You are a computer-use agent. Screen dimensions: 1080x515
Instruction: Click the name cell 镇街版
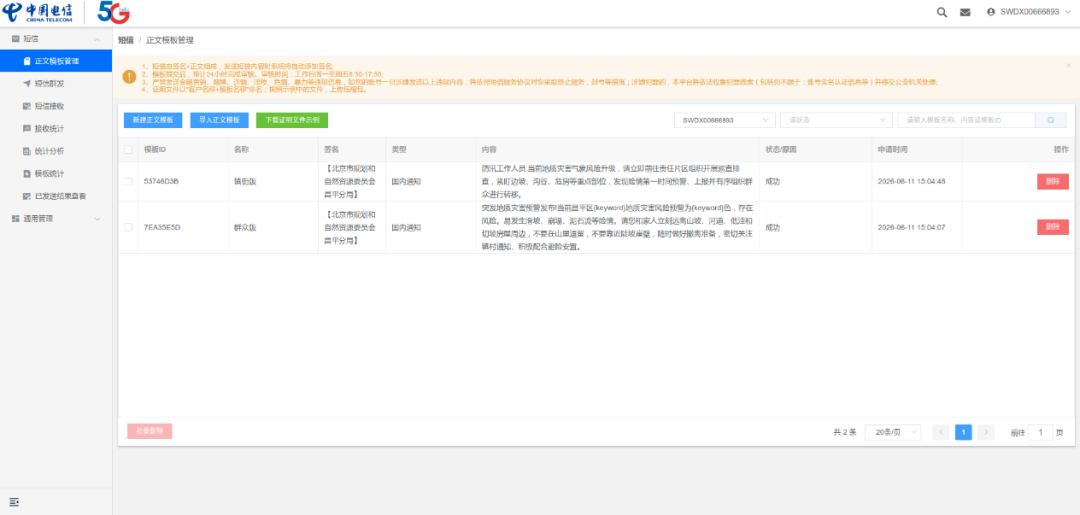[x=245, y=182]
